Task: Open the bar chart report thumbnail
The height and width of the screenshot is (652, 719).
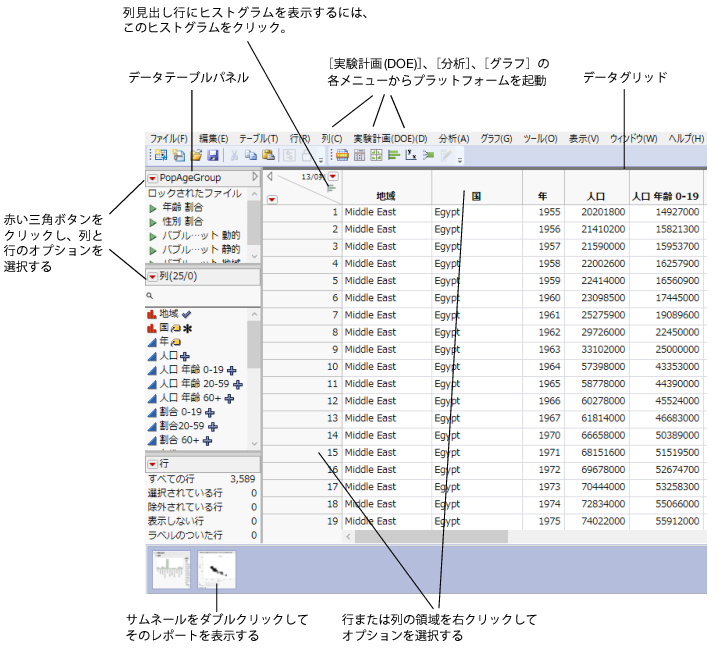Action: click(171, 570)
